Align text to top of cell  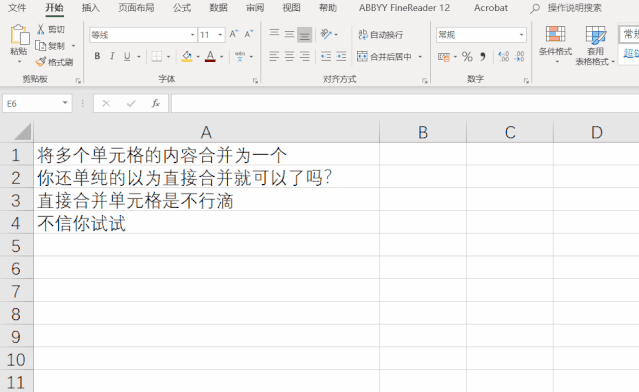tap(274, 34)
